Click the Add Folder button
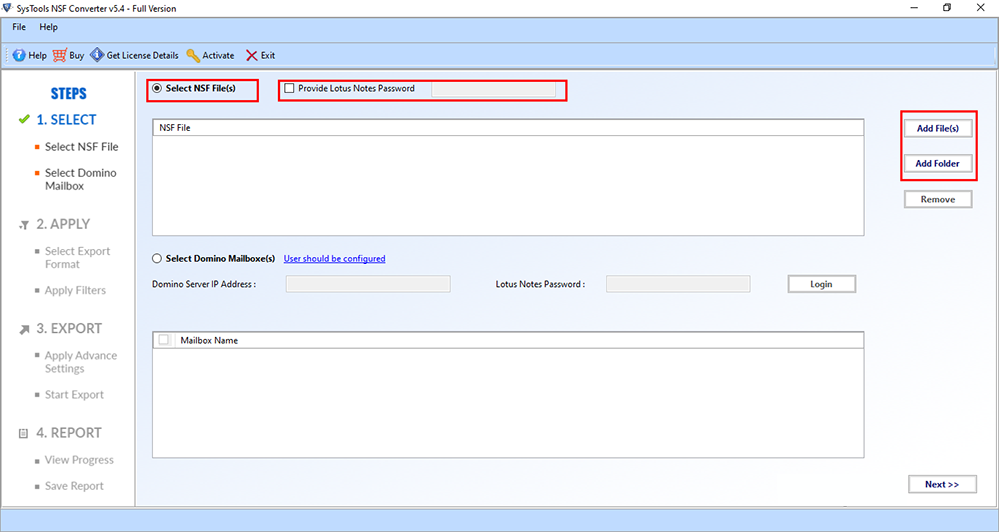This screenshot has height=532, width=999. [938, 163]
